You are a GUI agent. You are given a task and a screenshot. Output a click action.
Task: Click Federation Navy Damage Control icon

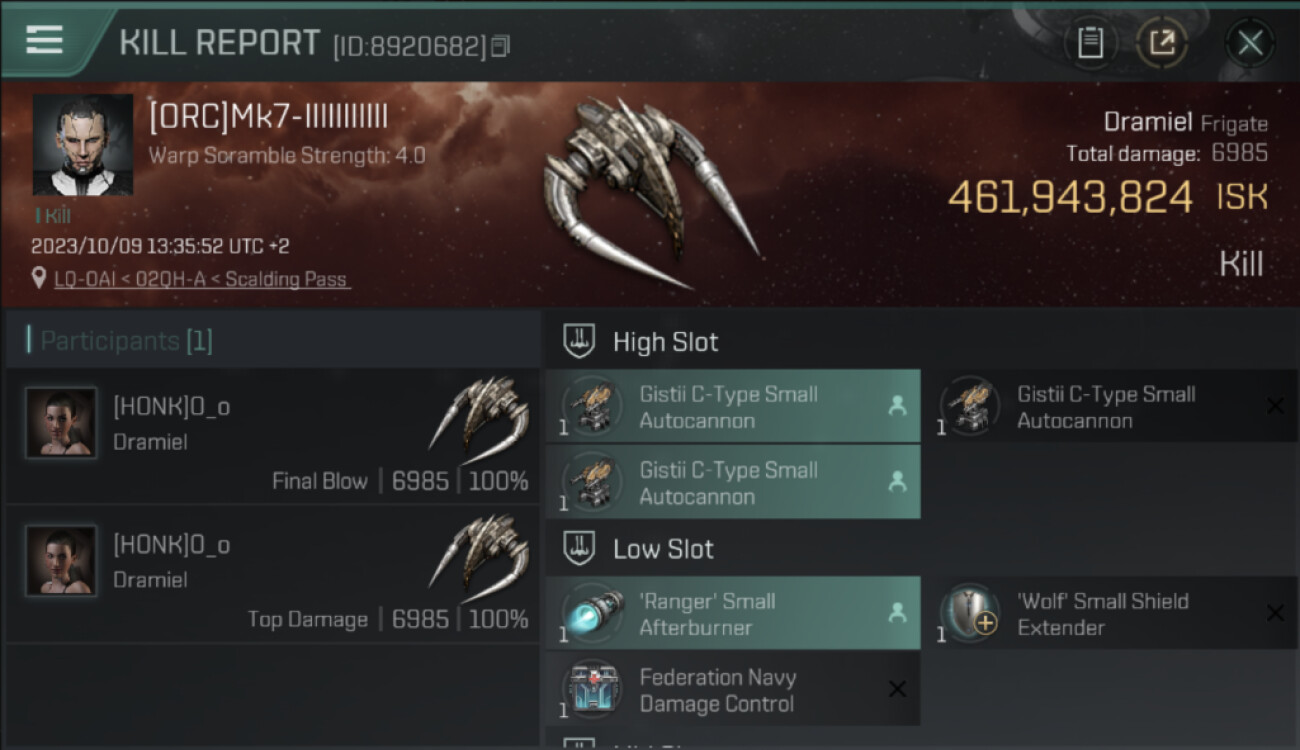[592, 689]
